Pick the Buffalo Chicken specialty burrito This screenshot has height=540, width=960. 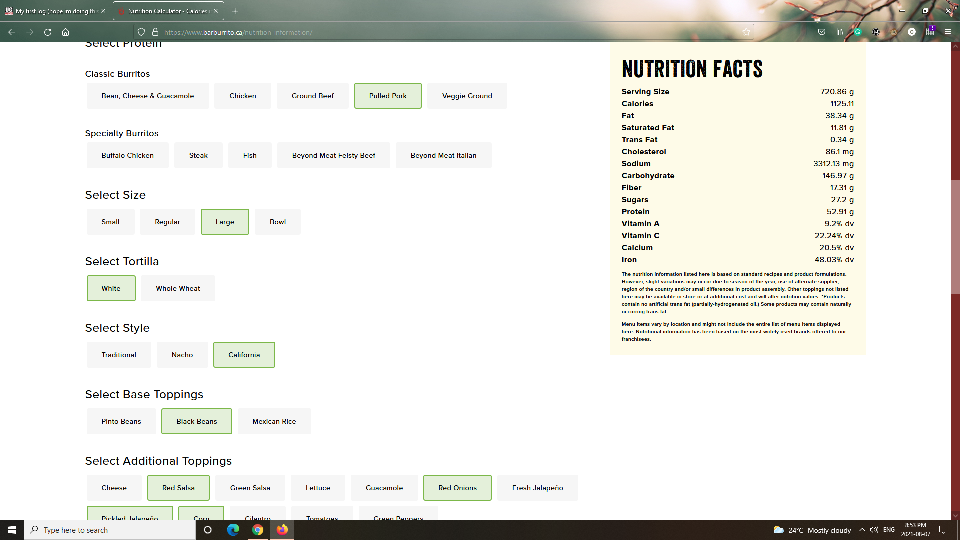127,156
